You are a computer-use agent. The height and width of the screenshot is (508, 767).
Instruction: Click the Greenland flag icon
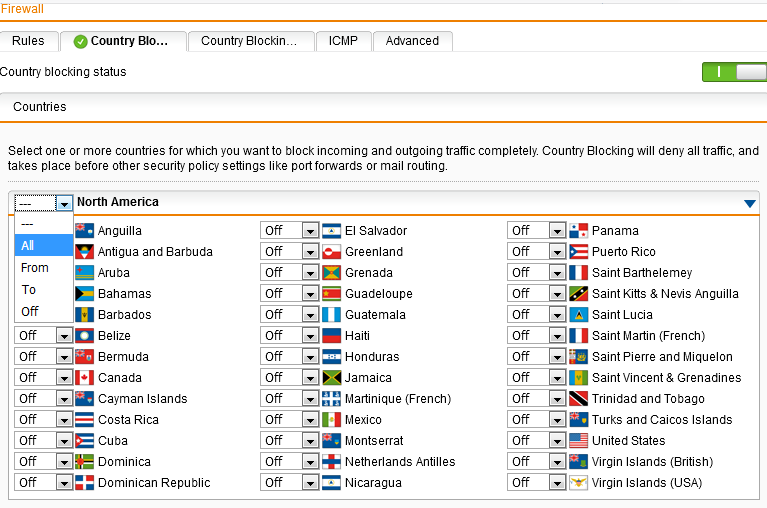(332, 252)
